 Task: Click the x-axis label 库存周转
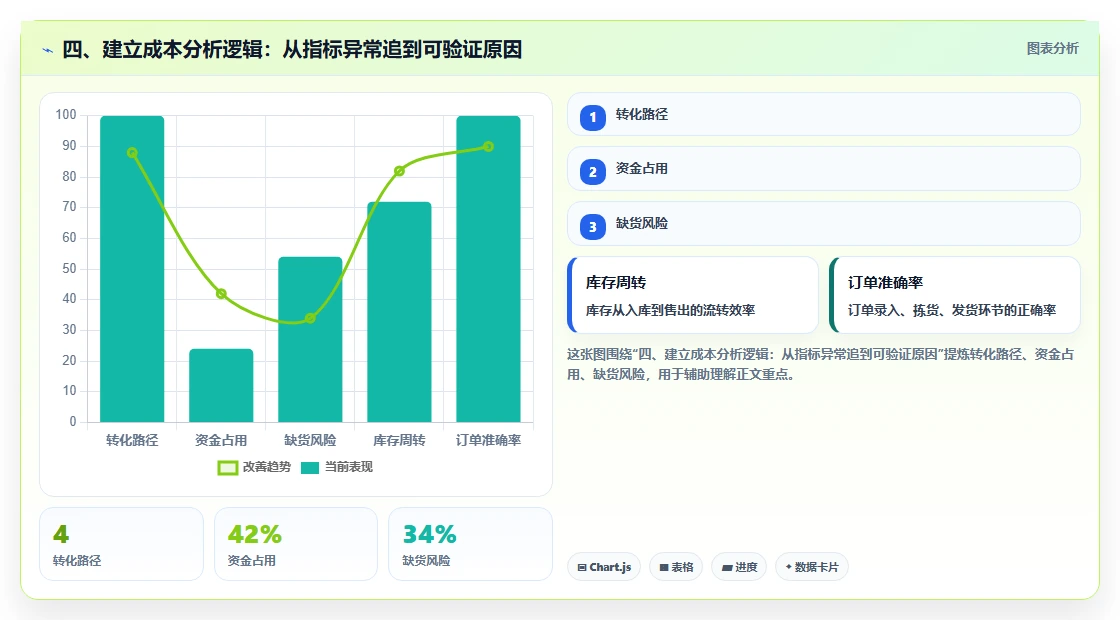(x=399, y=441)
